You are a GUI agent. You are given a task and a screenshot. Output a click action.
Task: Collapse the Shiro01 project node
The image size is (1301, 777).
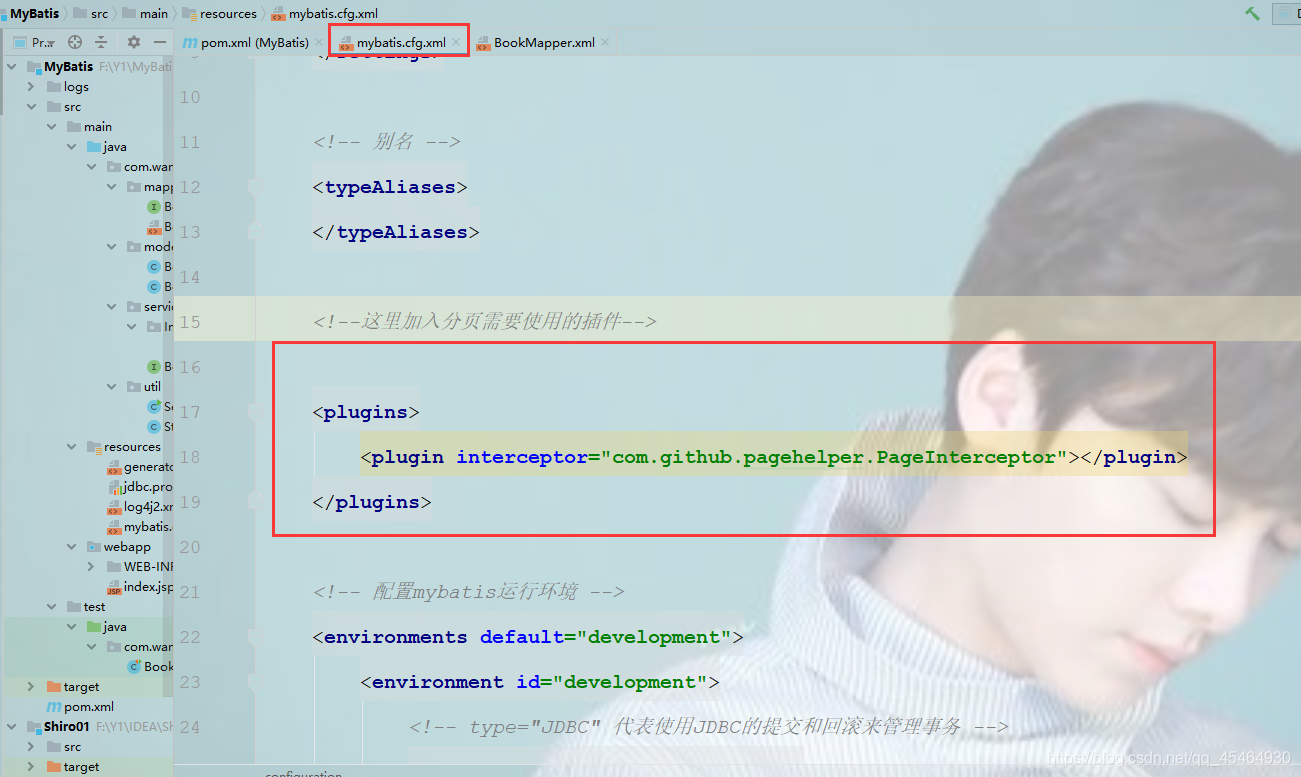click(12, 727)
